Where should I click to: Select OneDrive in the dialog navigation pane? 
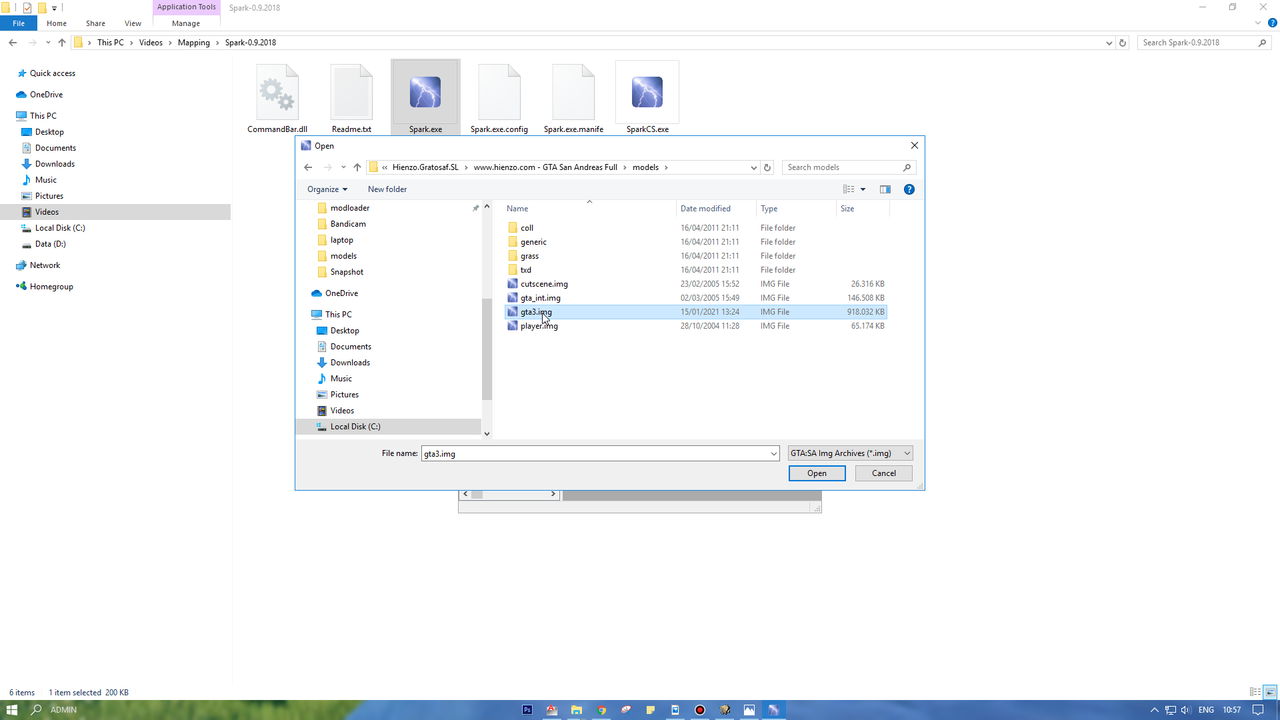[341, 293]
